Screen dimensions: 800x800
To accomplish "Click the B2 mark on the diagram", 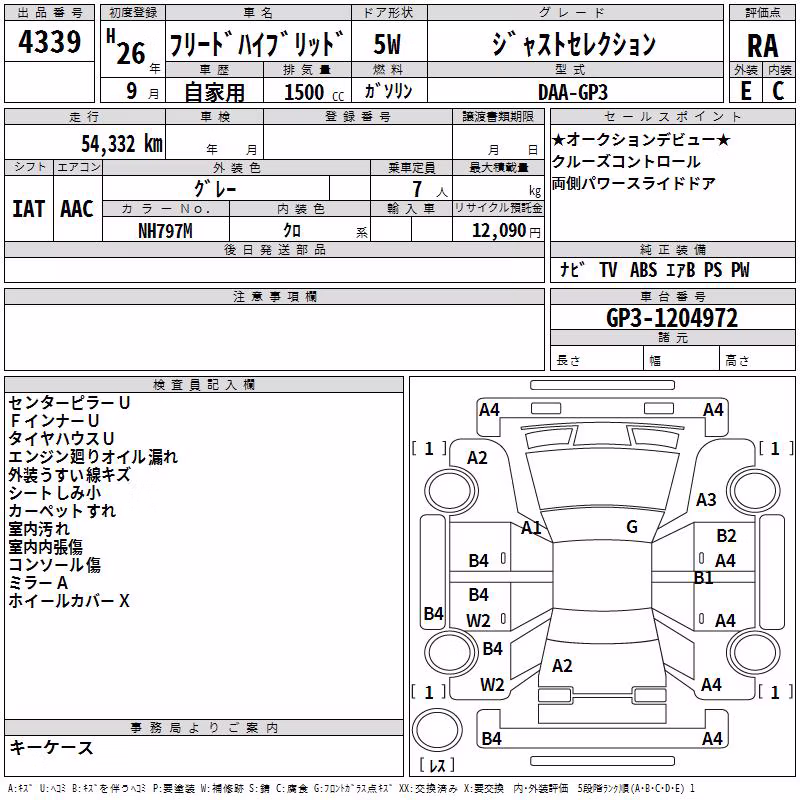I will click(x=726, y=536).
